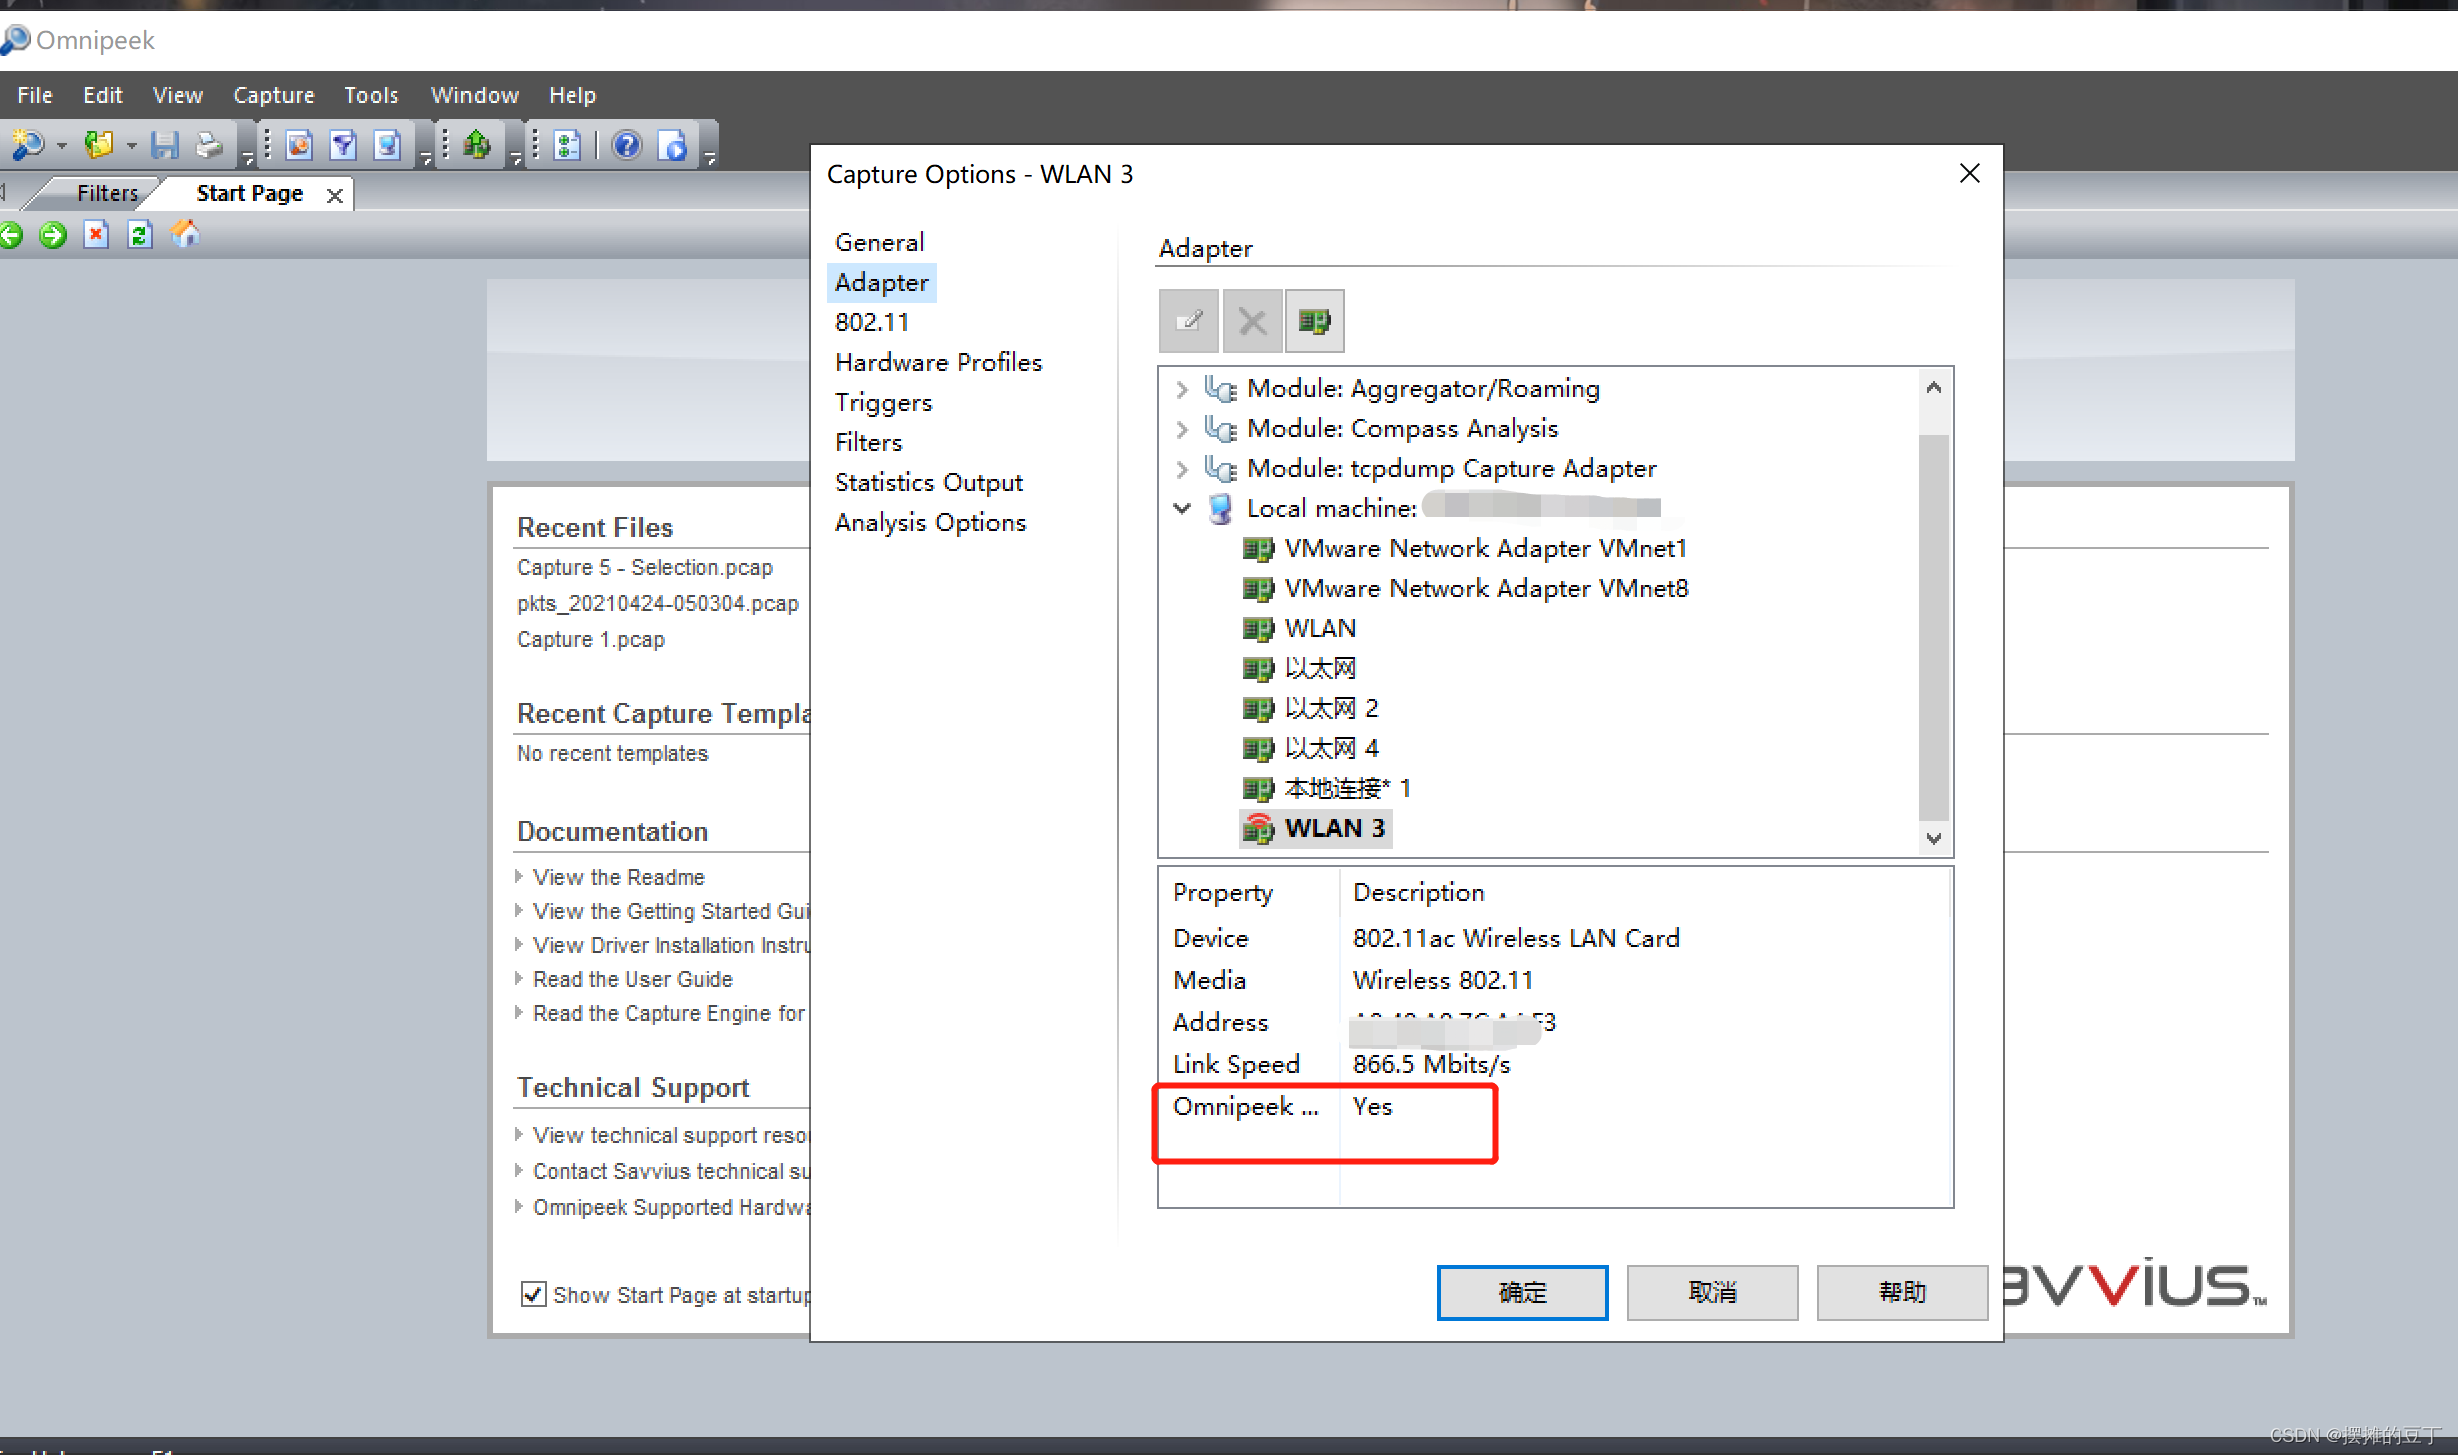The height and width of the screenshot is (1455, 2458).
Task: Switch to the Filters tab
Action: pyautogui.click(x=107, y=193)
